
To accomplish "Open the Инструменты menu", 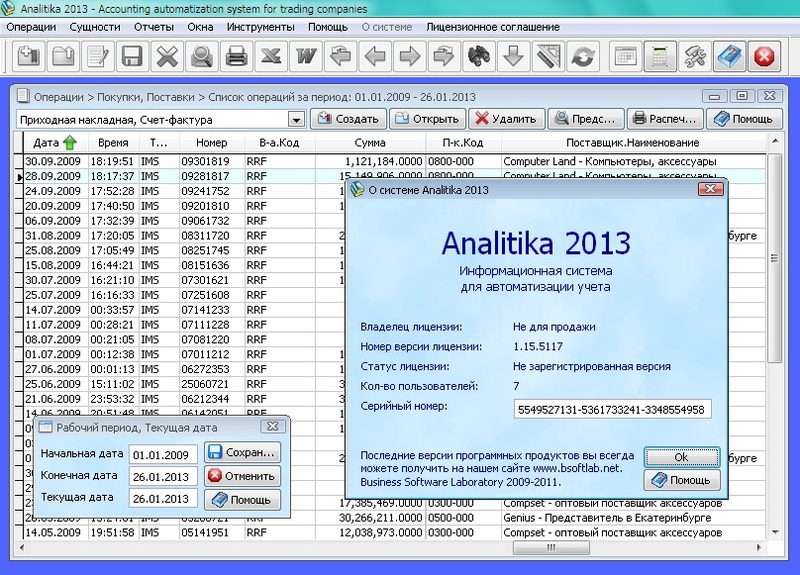I will coord(260,27).
